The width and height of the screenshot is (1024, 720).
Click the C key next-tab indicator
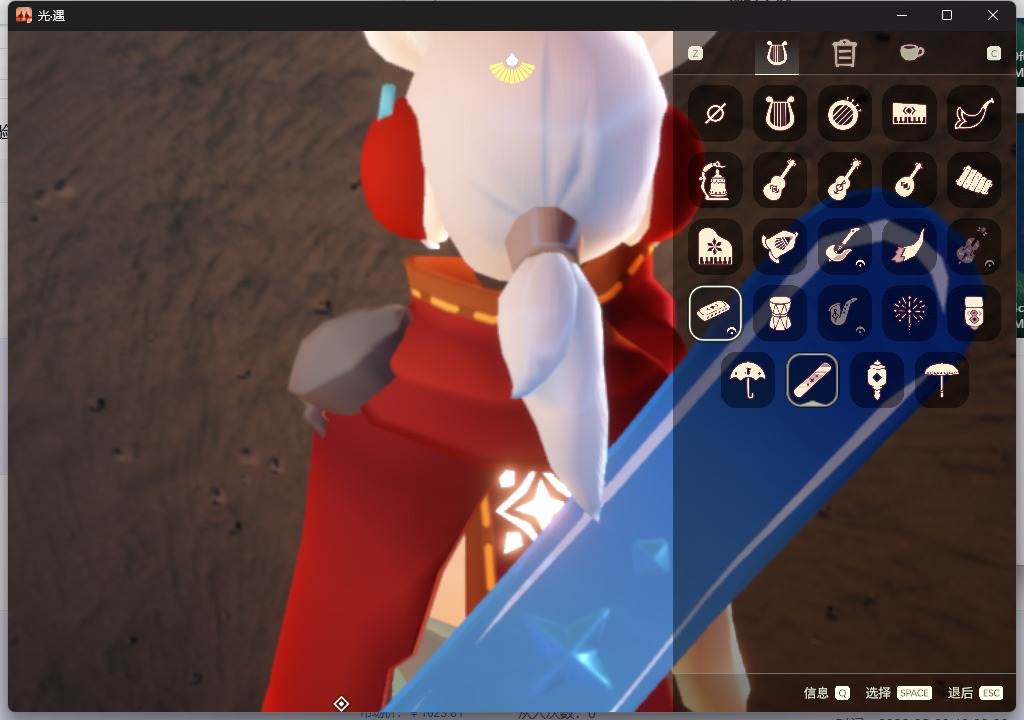993,54
